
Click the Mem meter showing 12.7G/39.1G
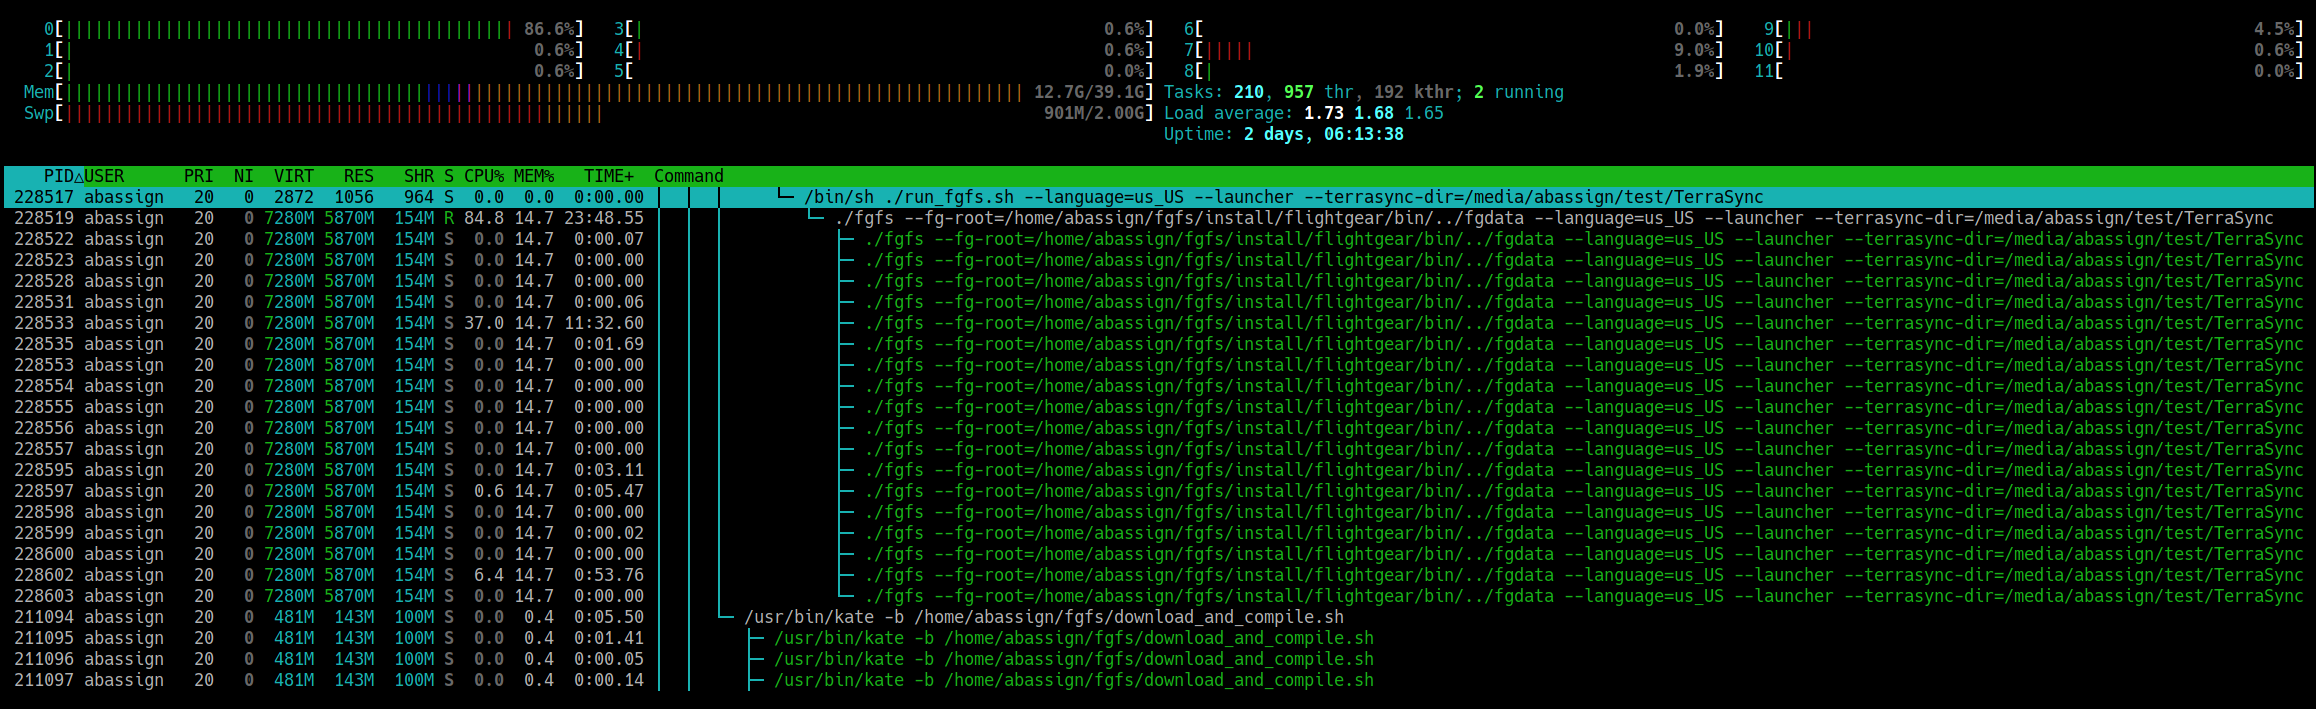(x=589, y=92)
